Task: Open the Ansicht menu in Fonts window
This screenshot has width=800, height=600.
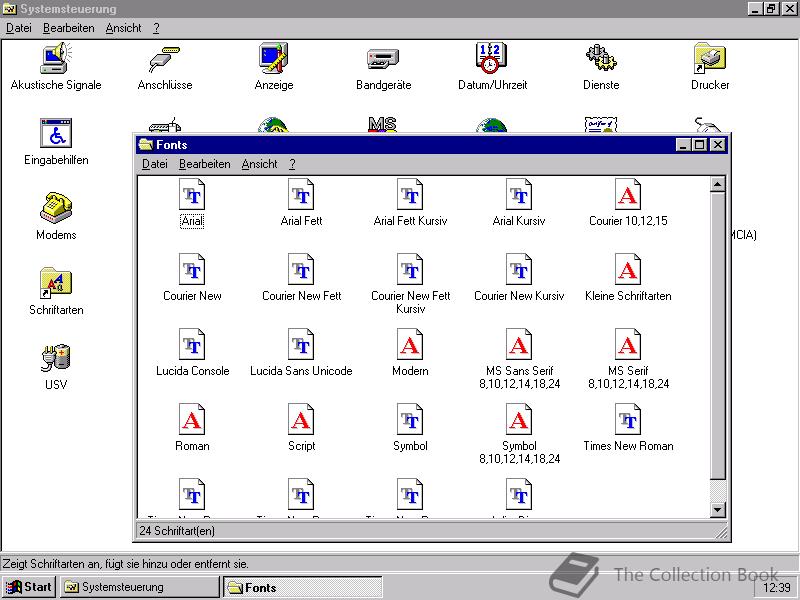Action: pos(259,164)
